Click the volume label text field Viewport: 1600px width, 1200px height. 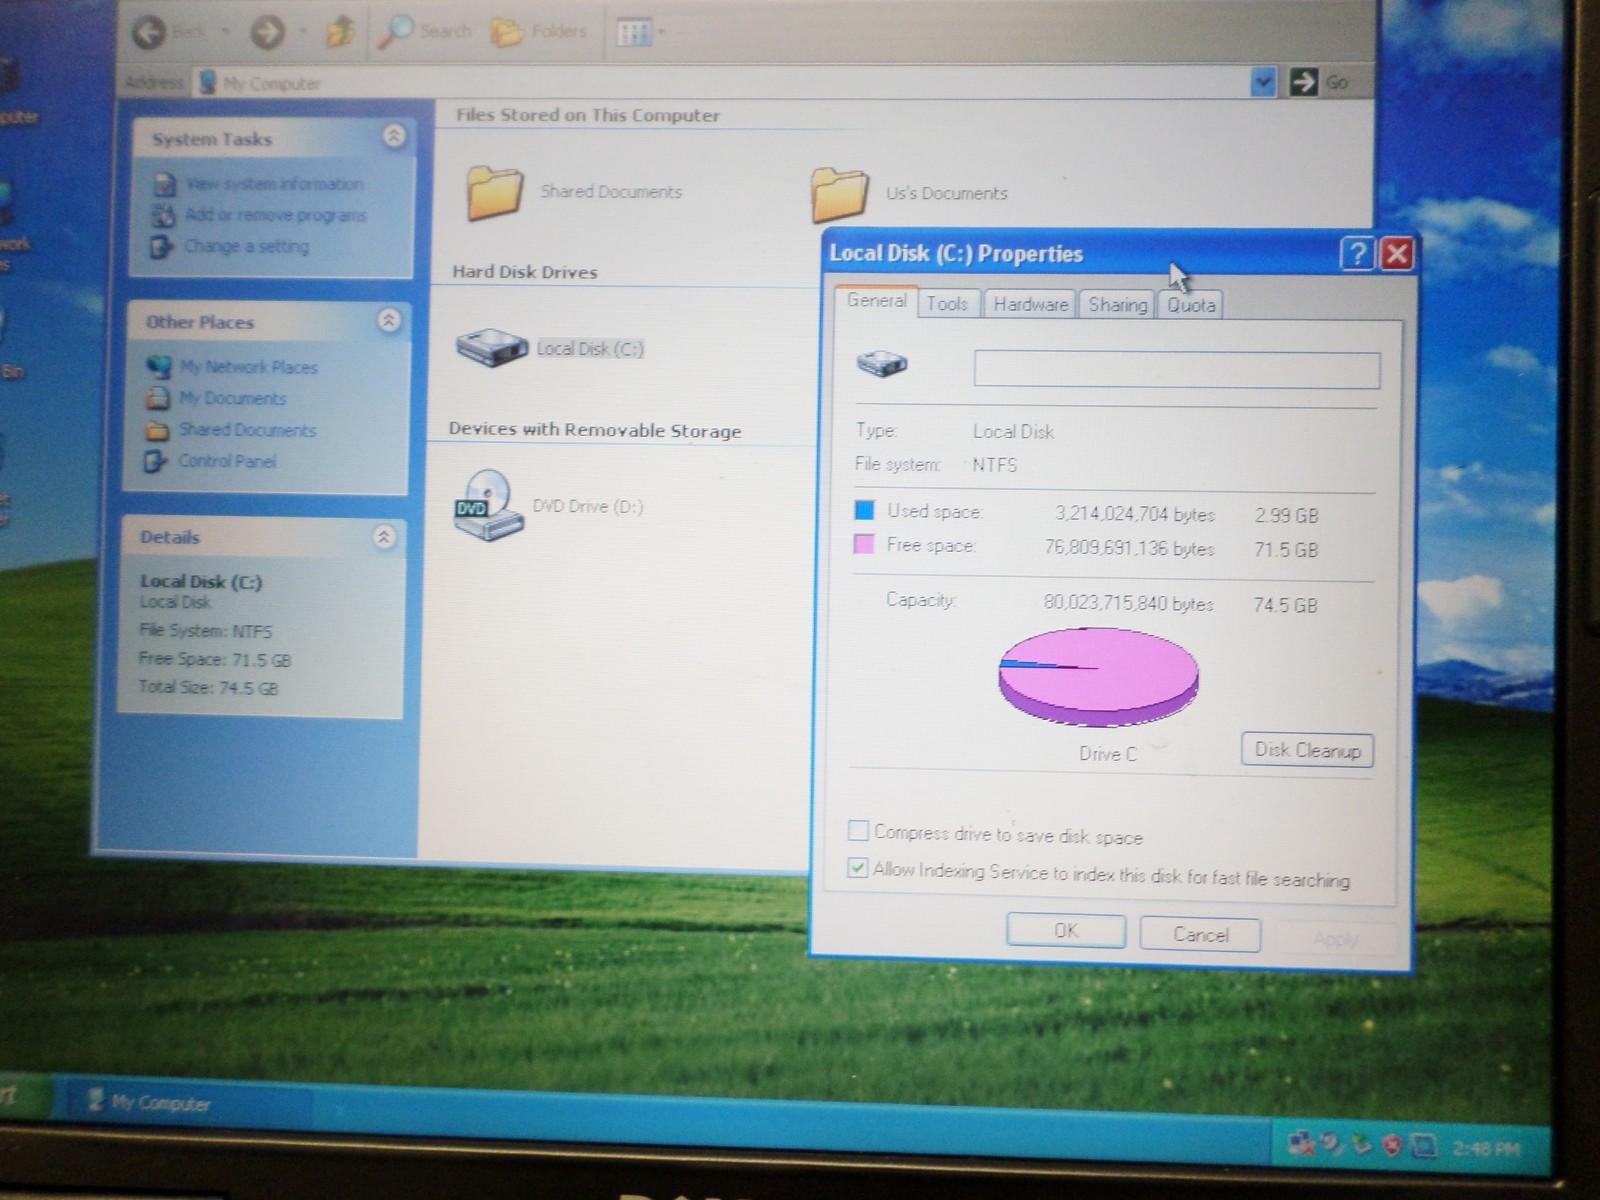(x=1177, y=370)
